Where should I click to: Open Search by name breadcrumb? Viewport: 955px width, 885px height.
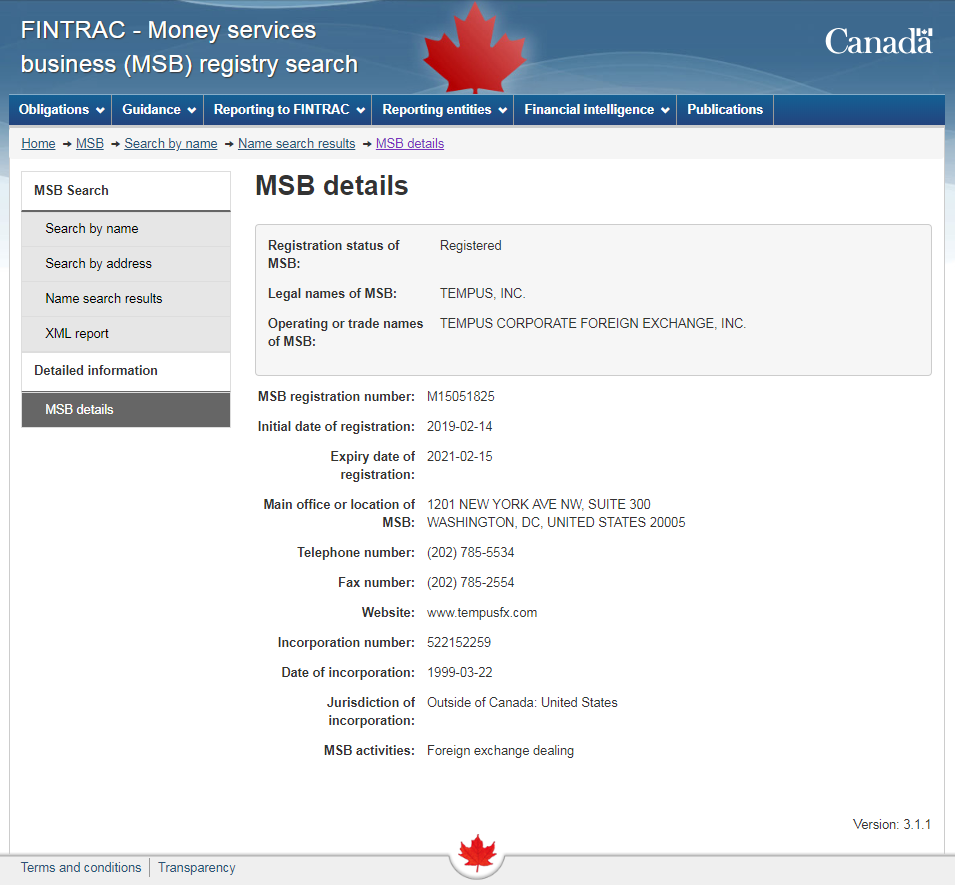coord(171,144)
